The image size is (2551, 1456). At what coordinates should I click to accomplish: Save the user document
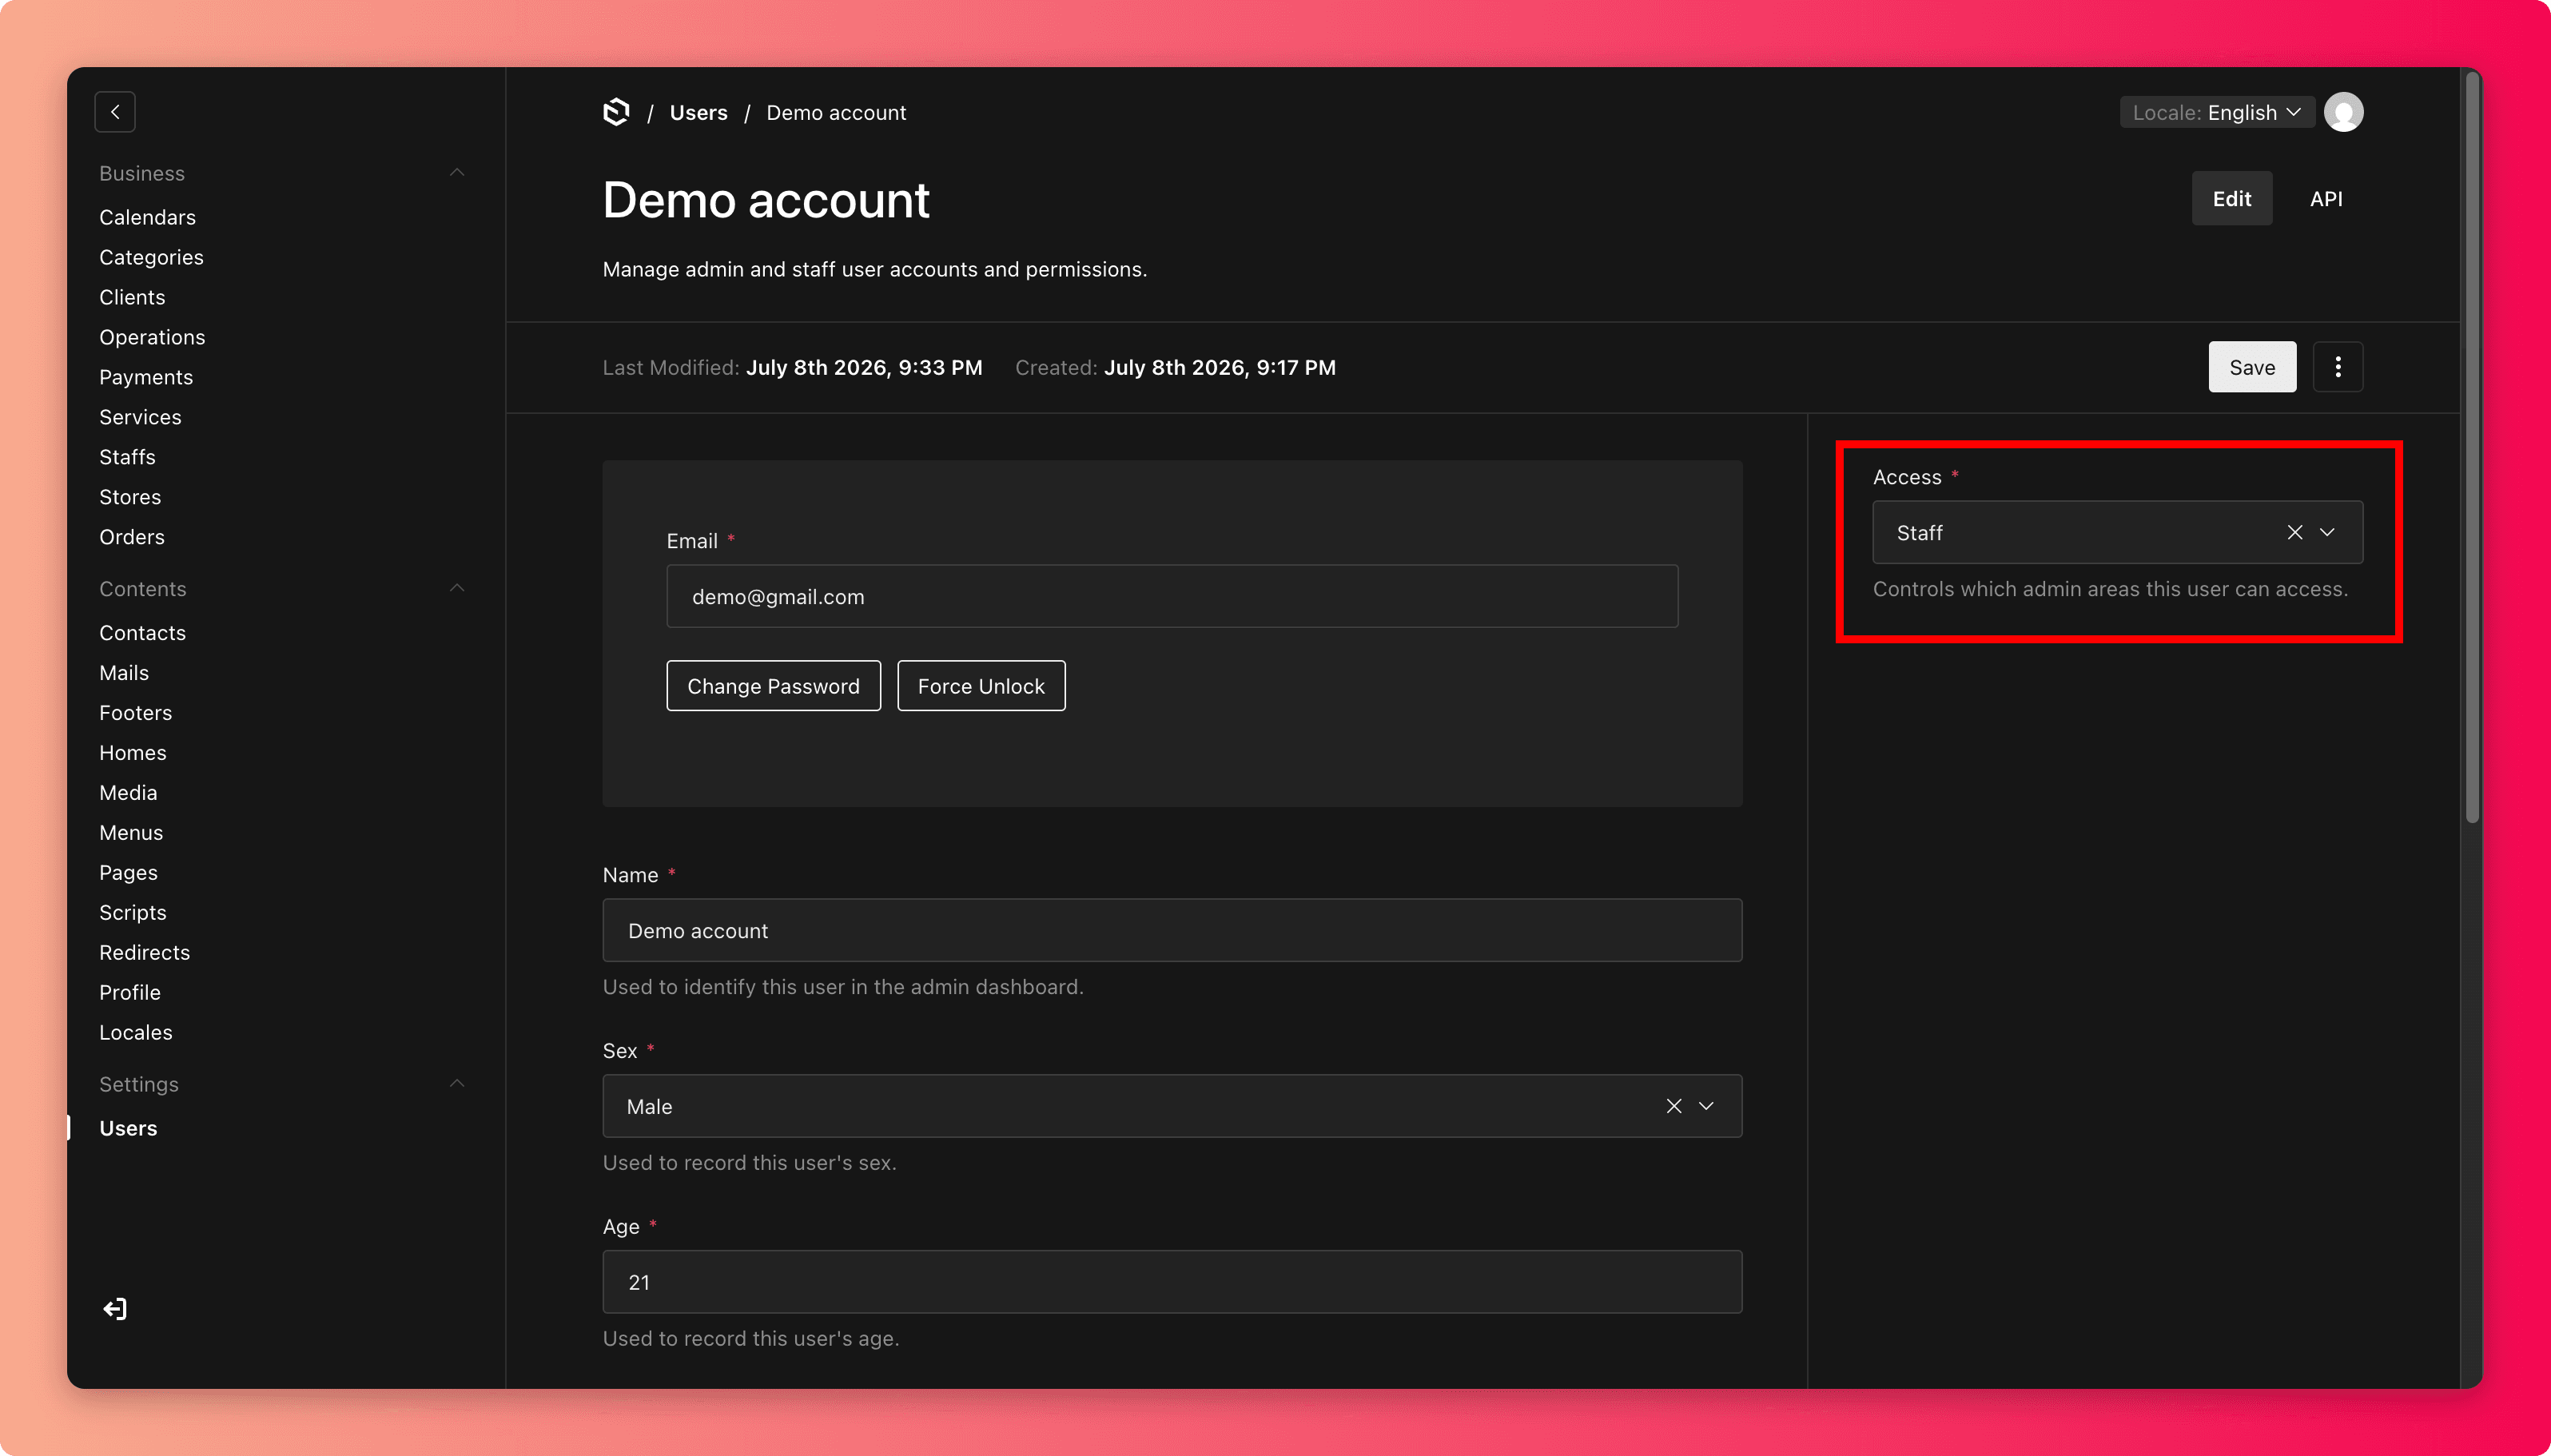tap(2252, 367)
